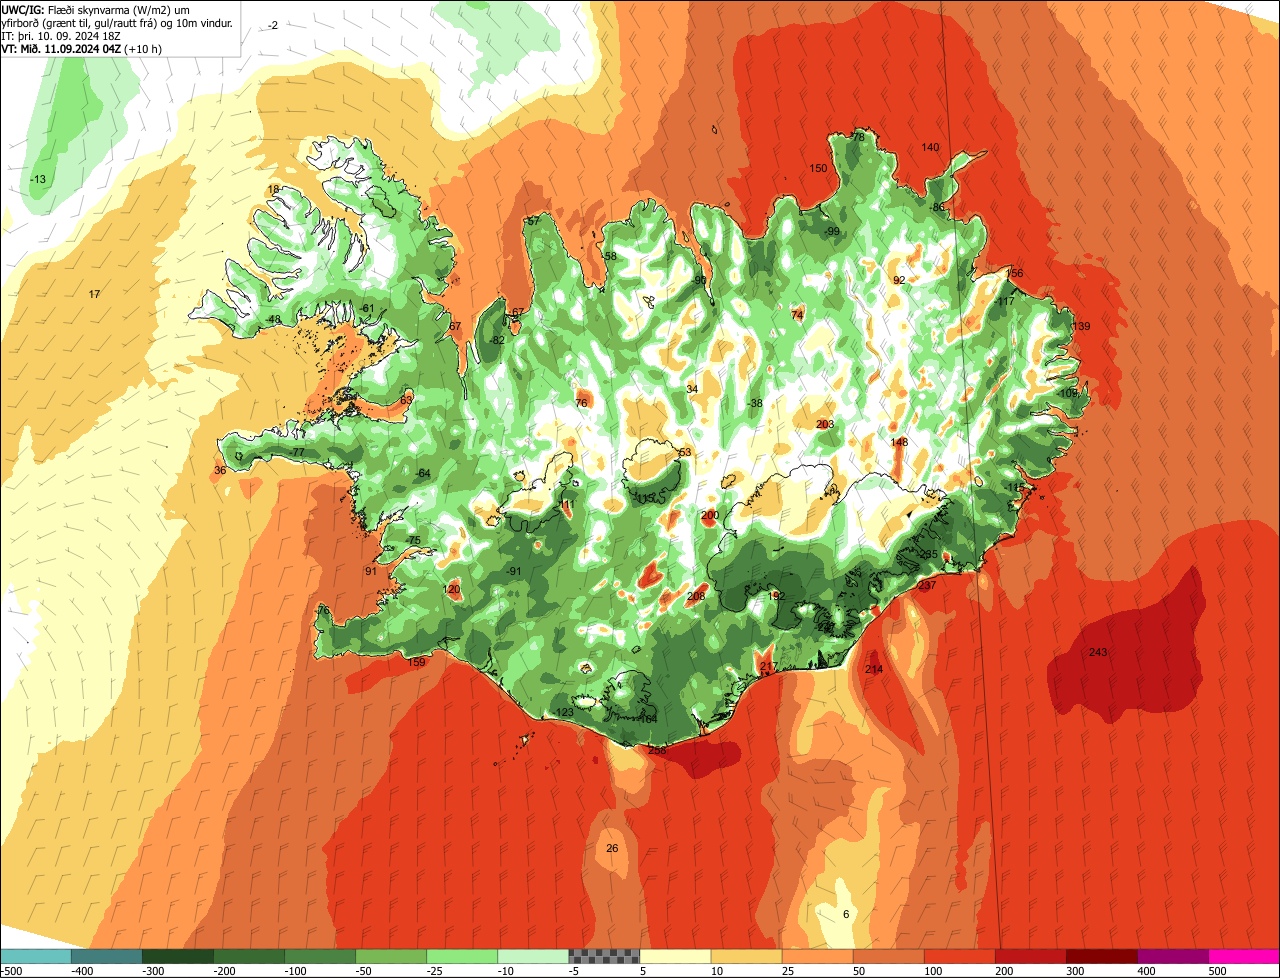1280x978 pixels.
Task: Click the -64 value on the map
Action: point(422,473)
